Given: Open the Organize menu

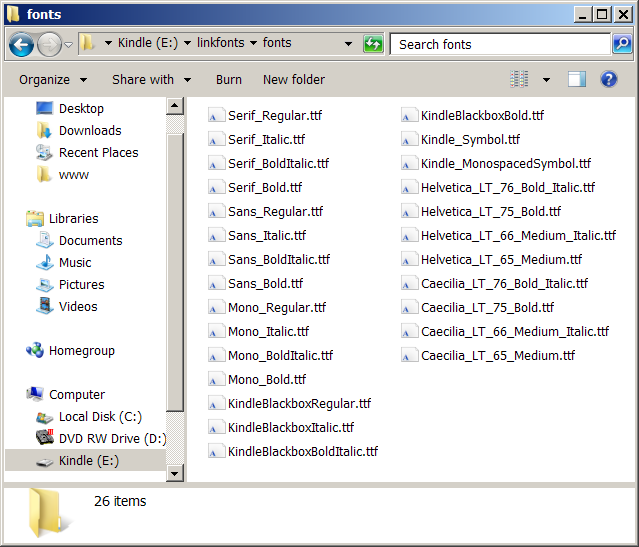Looking at the screenshot, I should [x=53, y=79].
